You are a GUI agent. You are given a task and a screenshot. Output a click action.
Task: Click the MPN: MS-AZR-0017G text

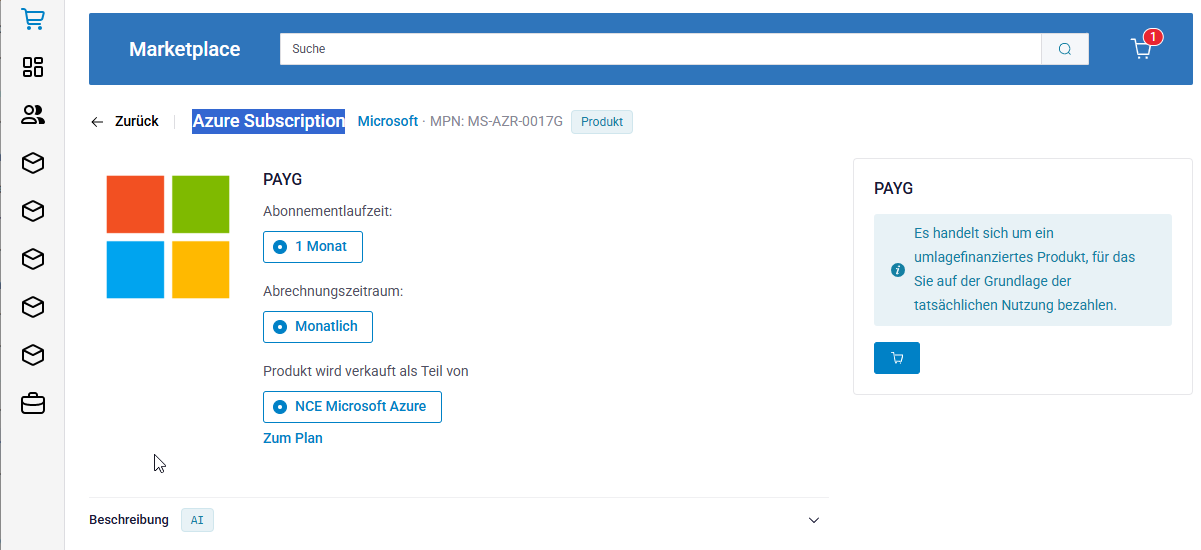(x=496, y=122)
